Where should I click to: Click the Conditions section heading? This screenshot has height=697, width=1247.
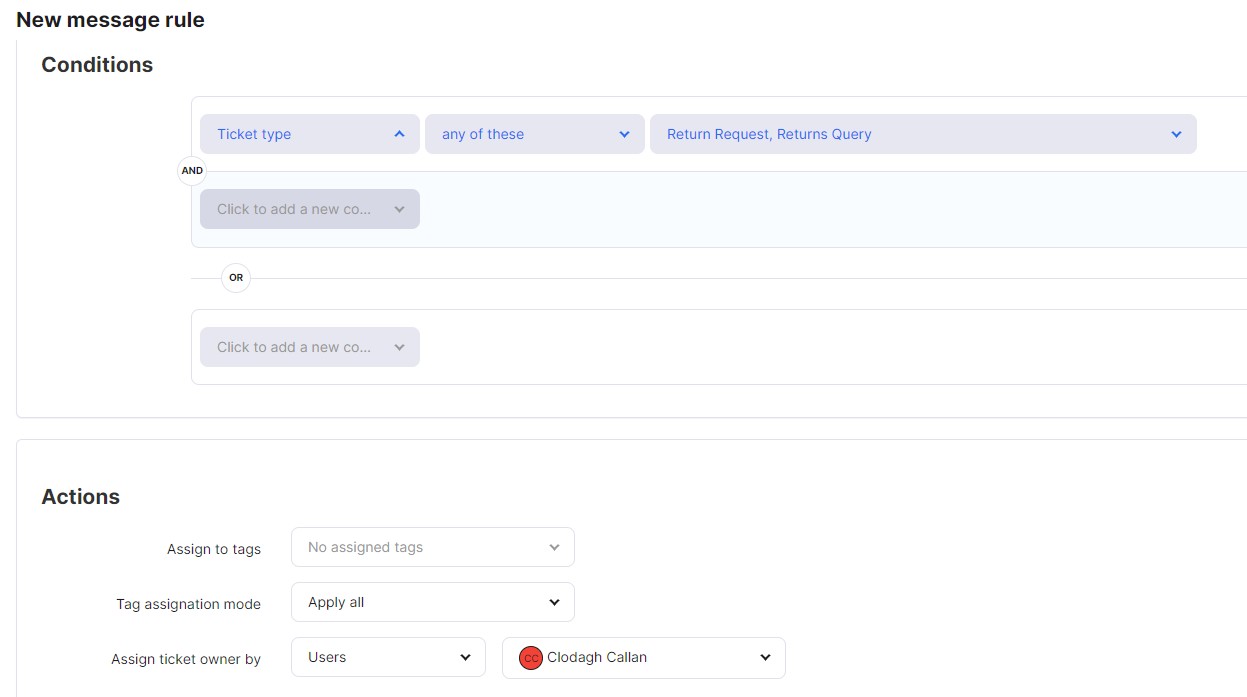click(97, 65)
